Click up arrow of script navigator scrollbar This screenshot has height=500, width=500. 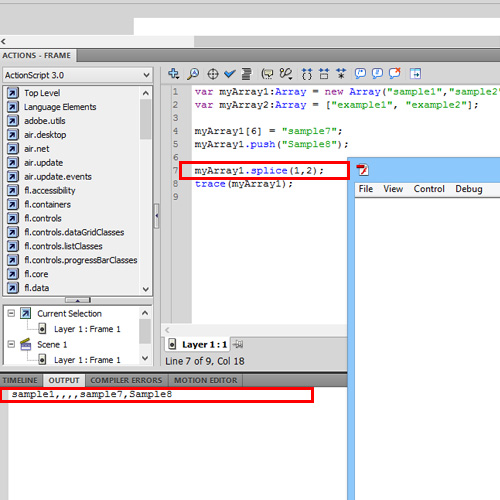click(145, 313)
